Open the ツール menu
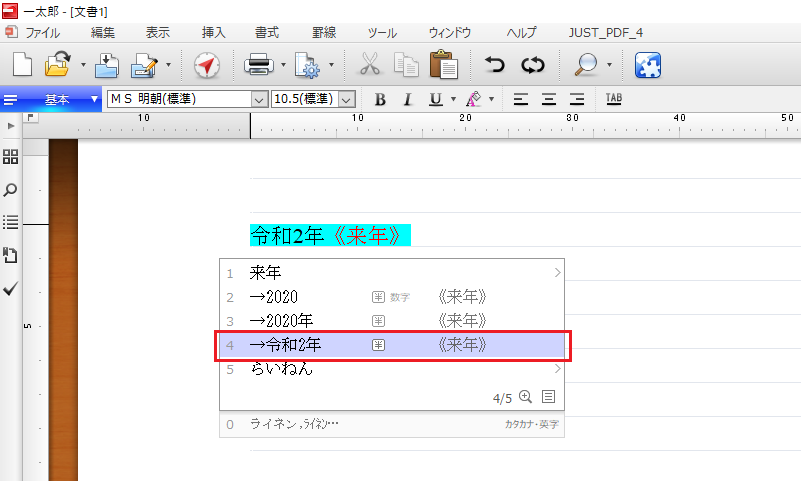Screen dimensions: 801x481 coord(382,33)
